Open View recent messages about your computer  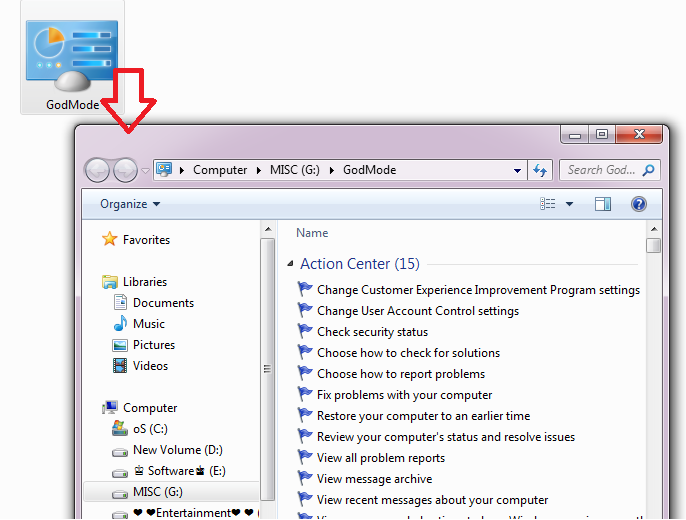(432, 500)
